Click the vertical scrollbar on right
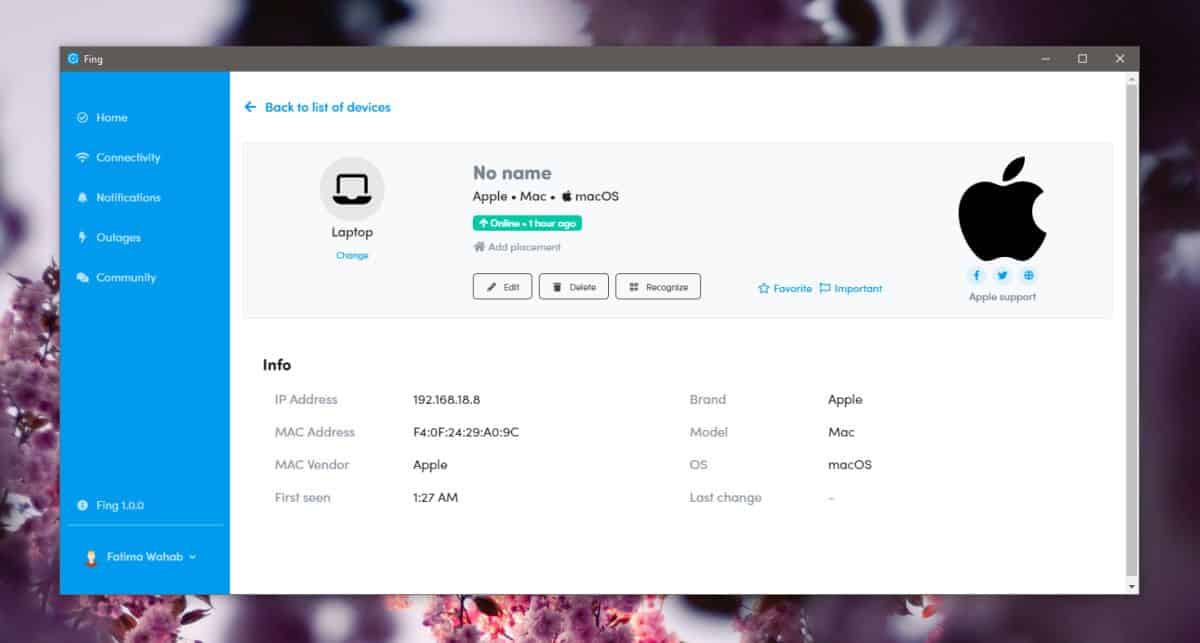 tap(1132, 330)
